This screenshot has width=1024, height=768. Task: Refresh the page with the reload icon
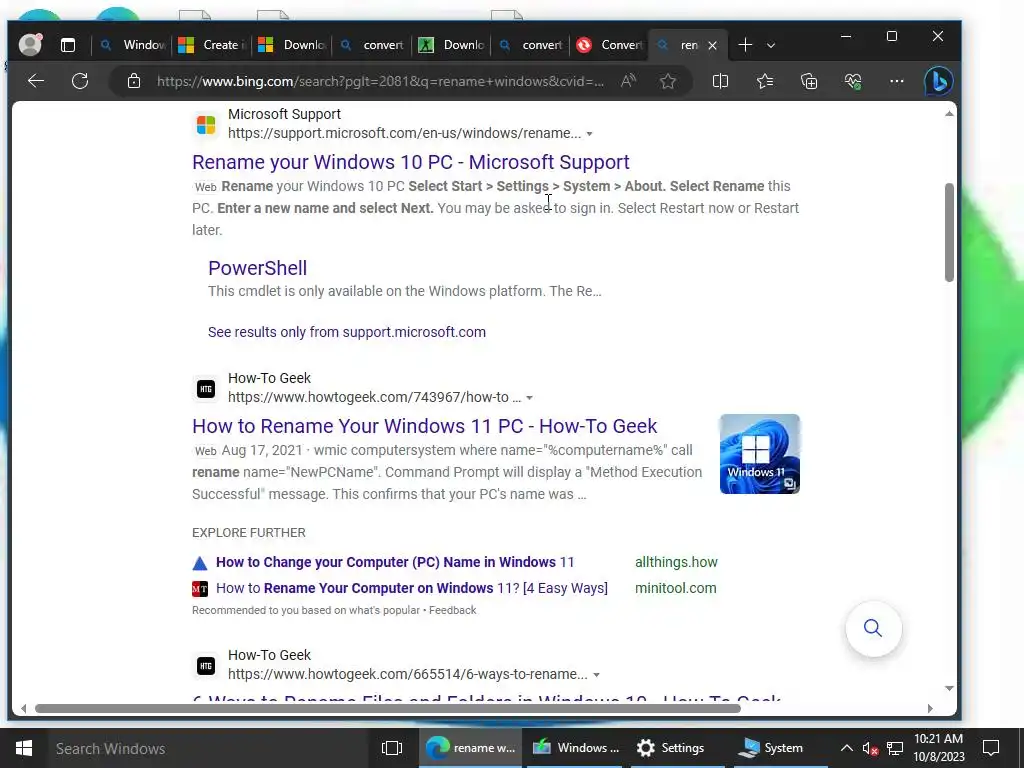[80, 81]
